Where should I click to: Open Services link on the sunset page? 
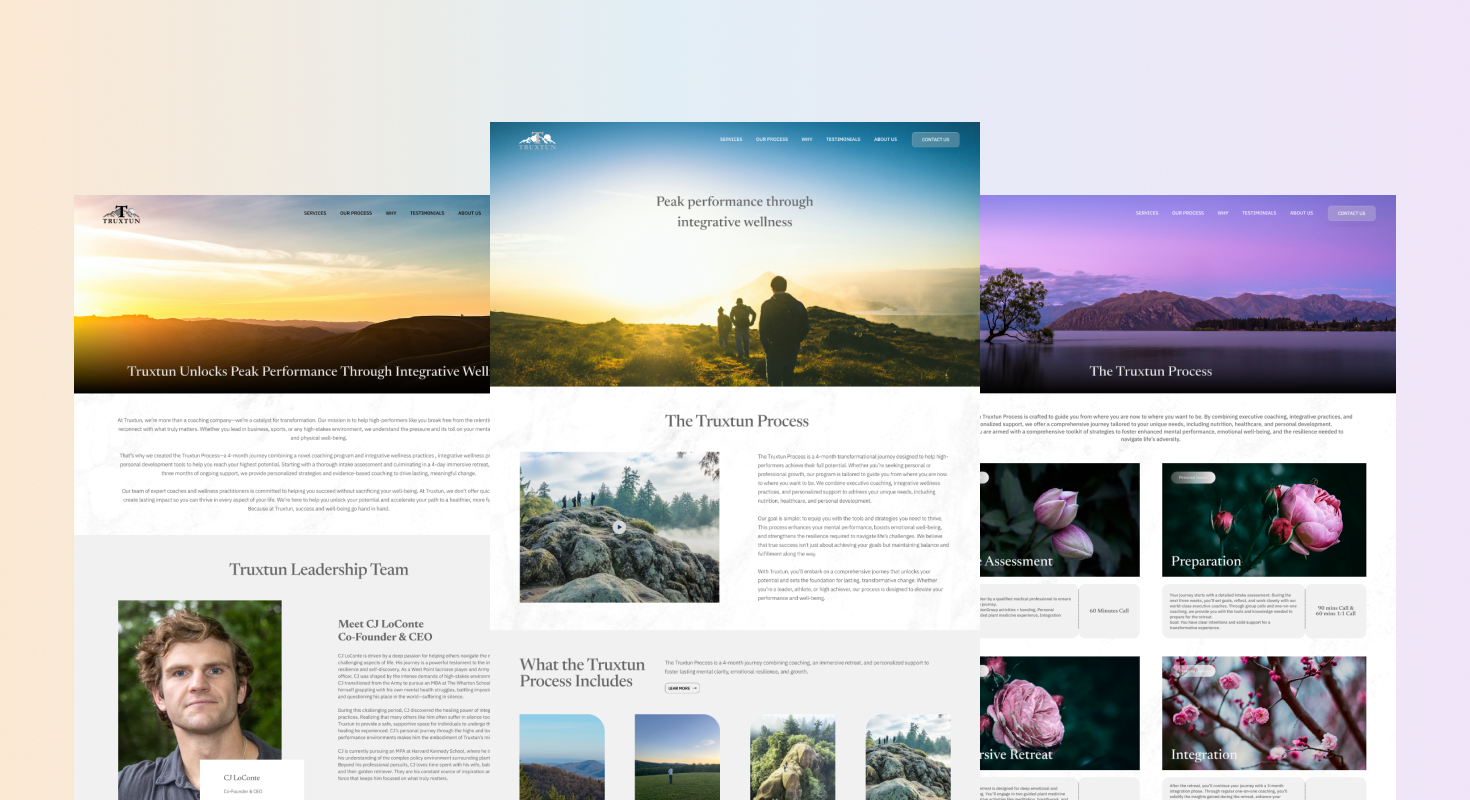coord(315,213)
